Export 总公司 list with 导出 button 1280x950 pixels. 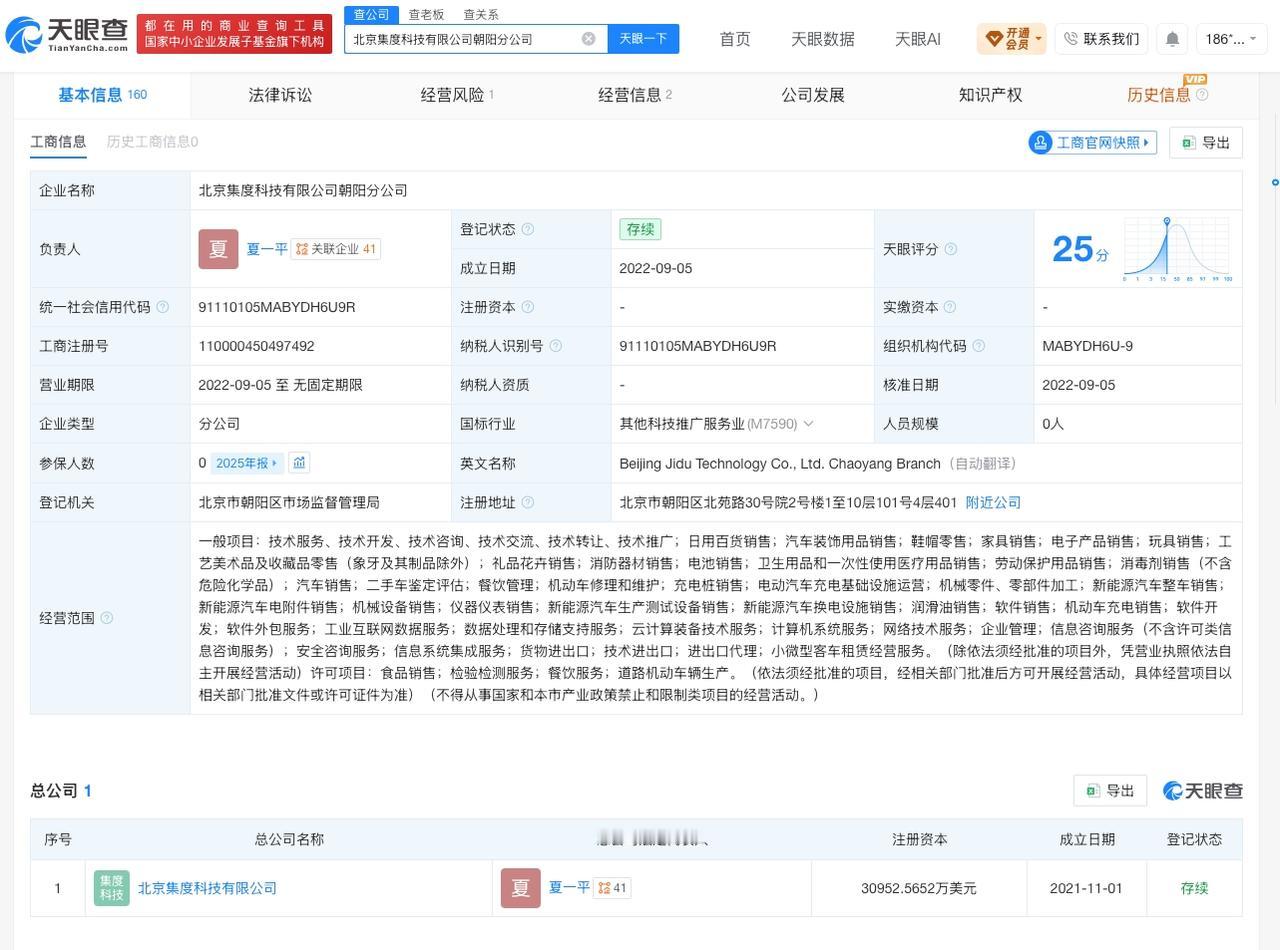1110,791
